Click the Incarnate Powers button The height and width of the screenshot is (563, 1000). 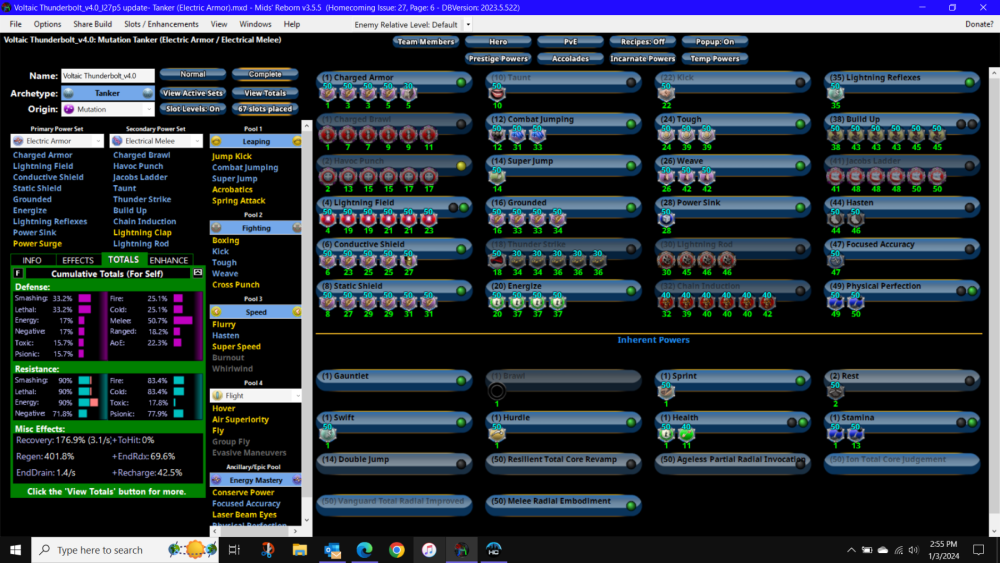pos(643,59)
